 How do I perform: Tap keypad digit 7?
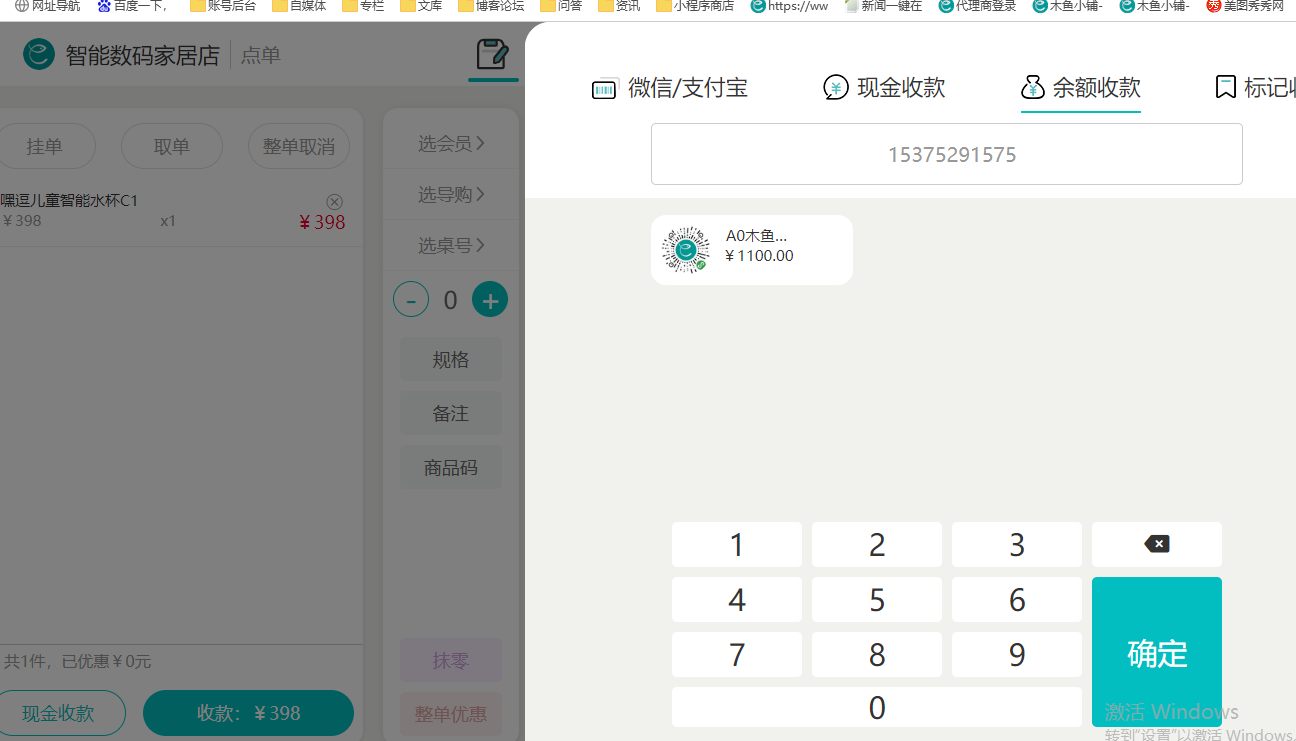pos(737,654)
